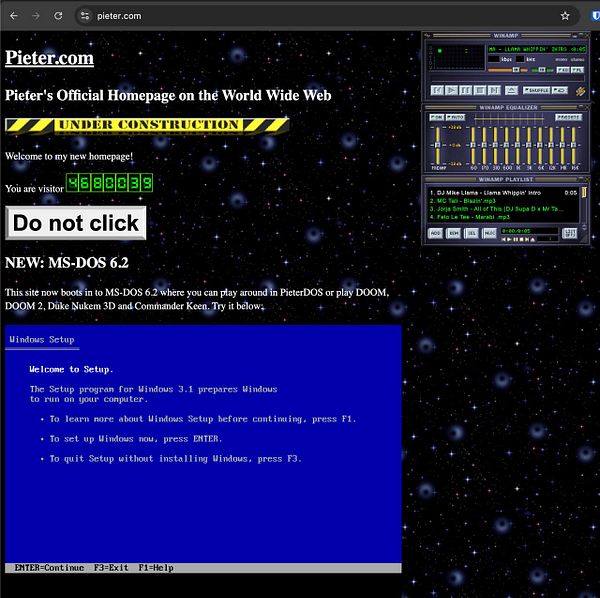Click the scrolling song title display

click(x=537, y=49)
